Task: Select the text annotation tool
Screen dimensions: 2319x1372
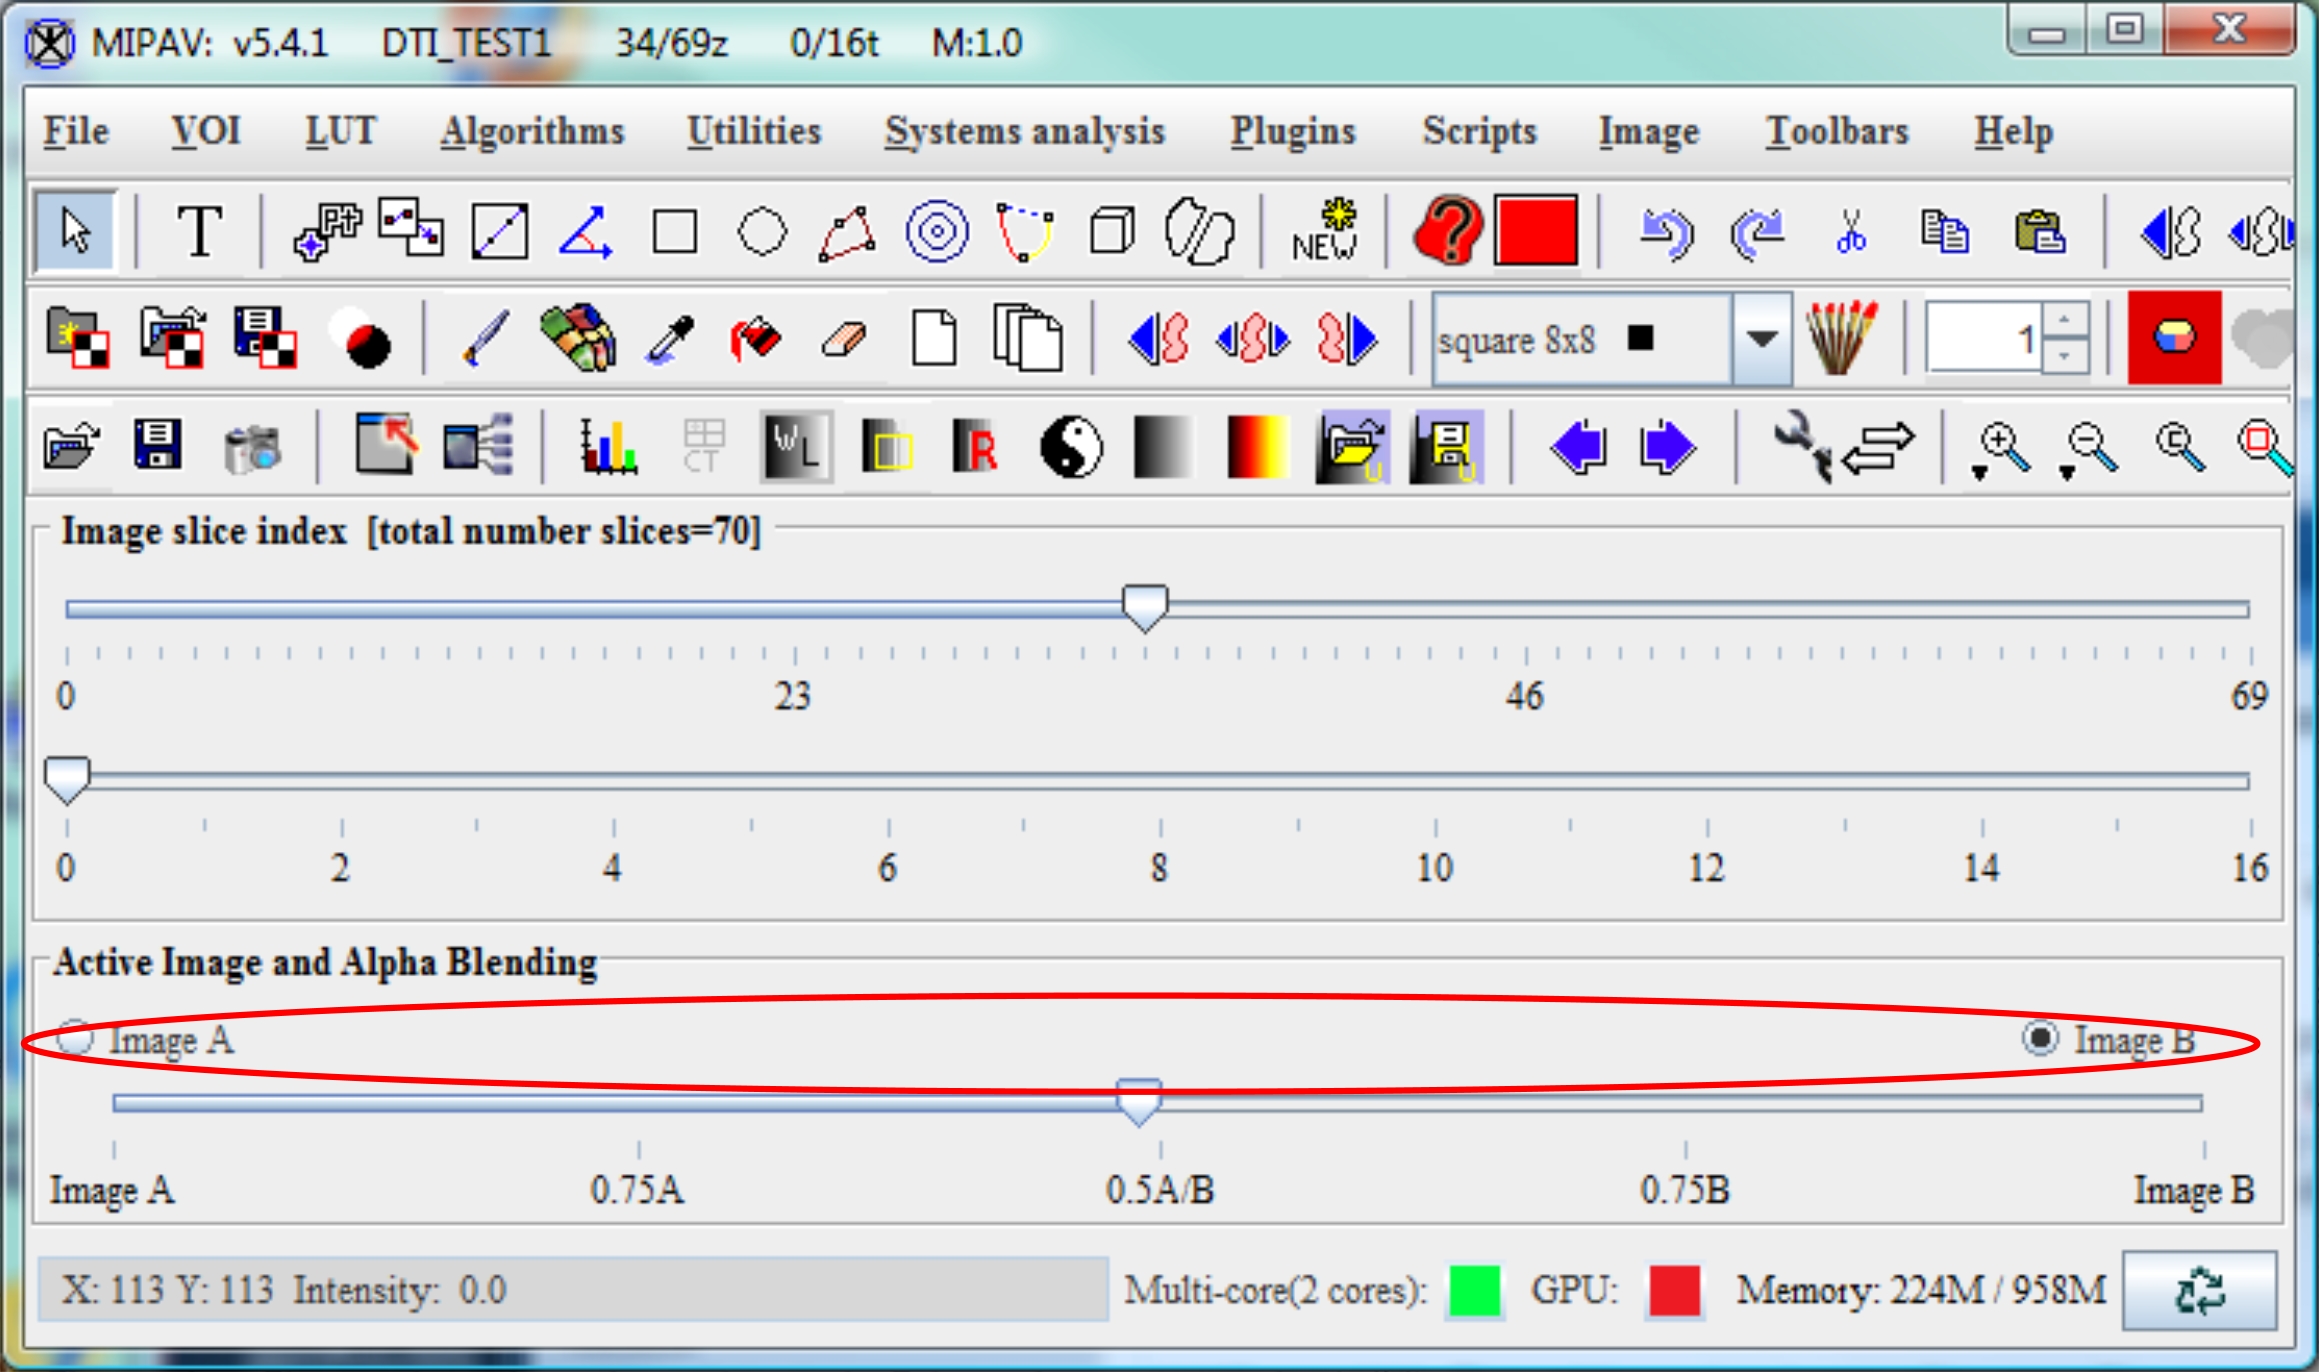Action: 198,232
